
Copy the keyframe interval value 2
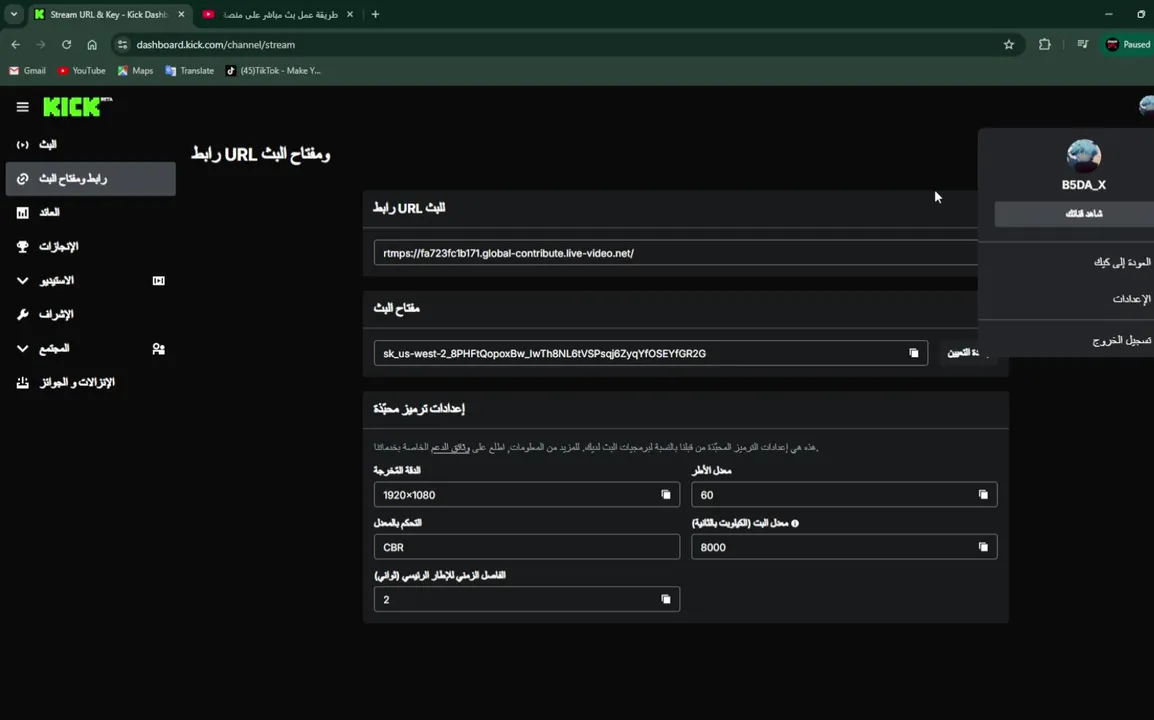point(666,599)
